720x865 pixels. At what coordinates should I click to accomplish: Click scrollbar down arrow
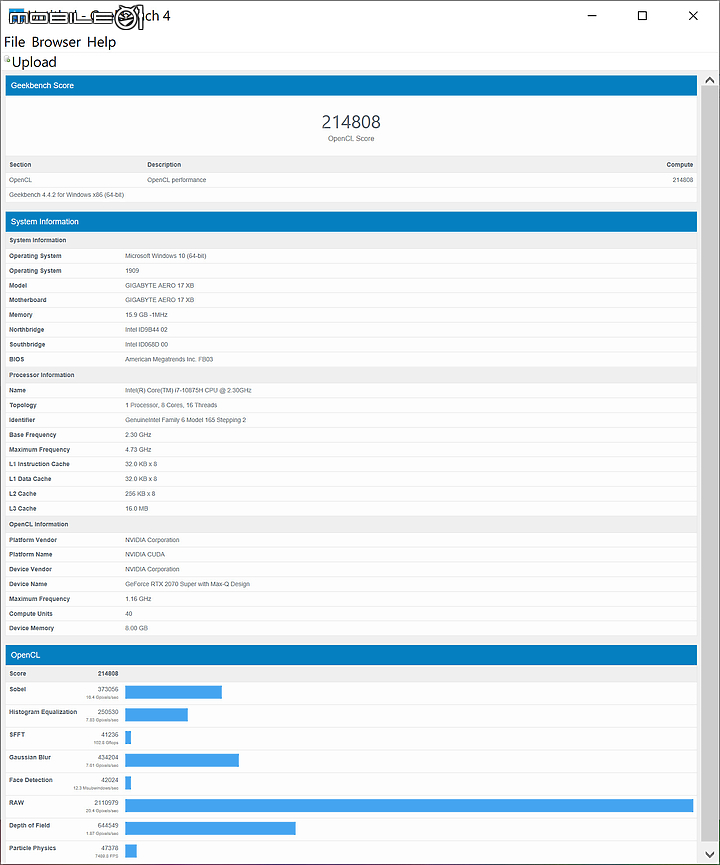click(710, 853)
